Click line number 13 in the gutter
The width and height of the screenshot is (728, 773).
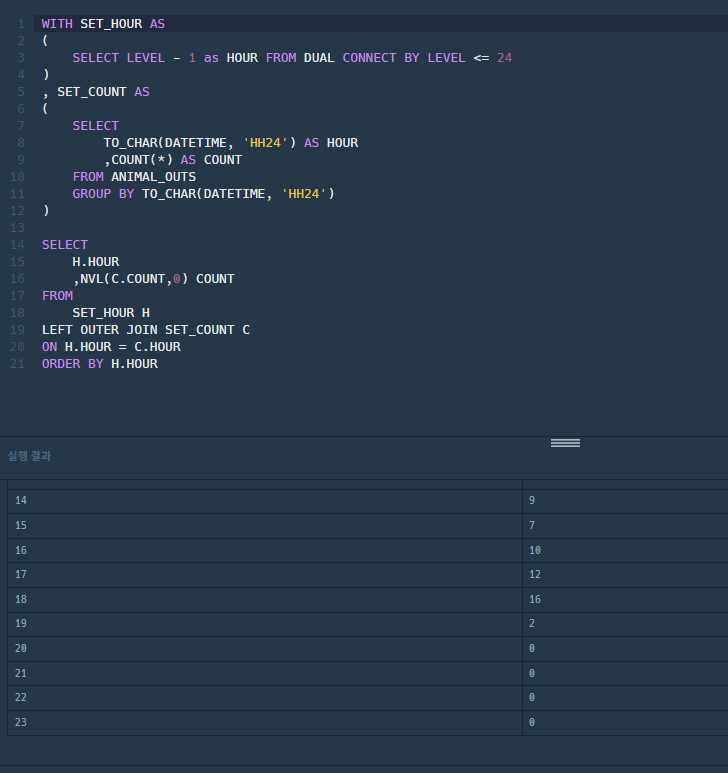[17, 228]
